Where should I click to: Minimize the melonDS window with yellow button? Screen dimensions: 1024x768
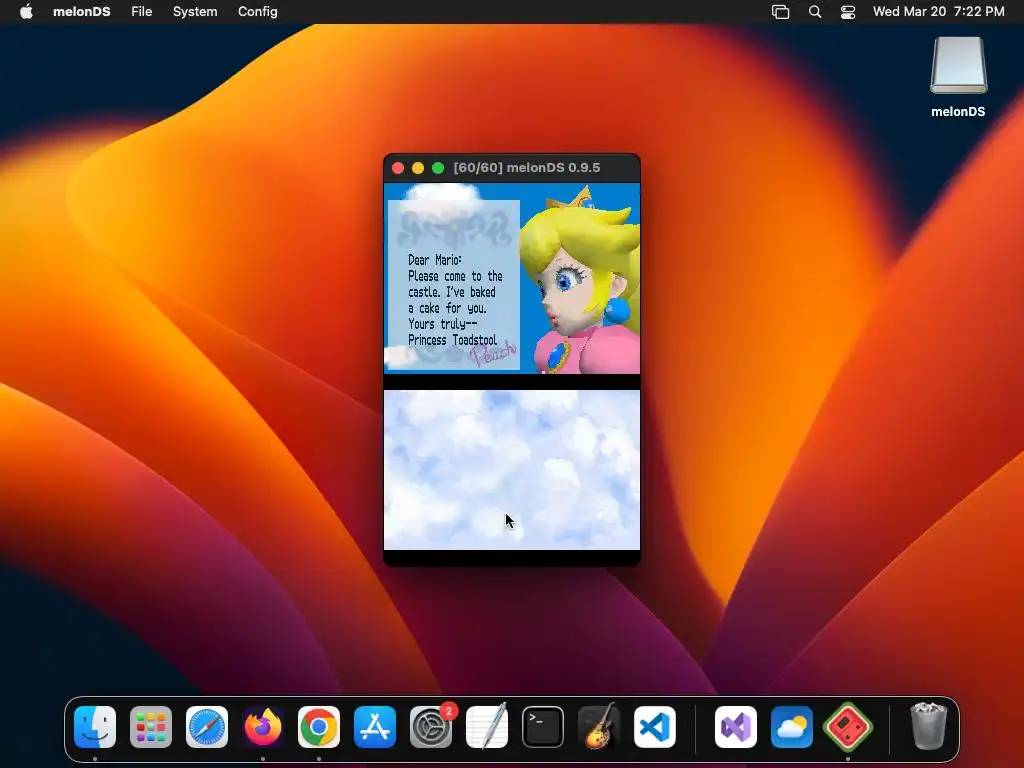coord(418,168)
